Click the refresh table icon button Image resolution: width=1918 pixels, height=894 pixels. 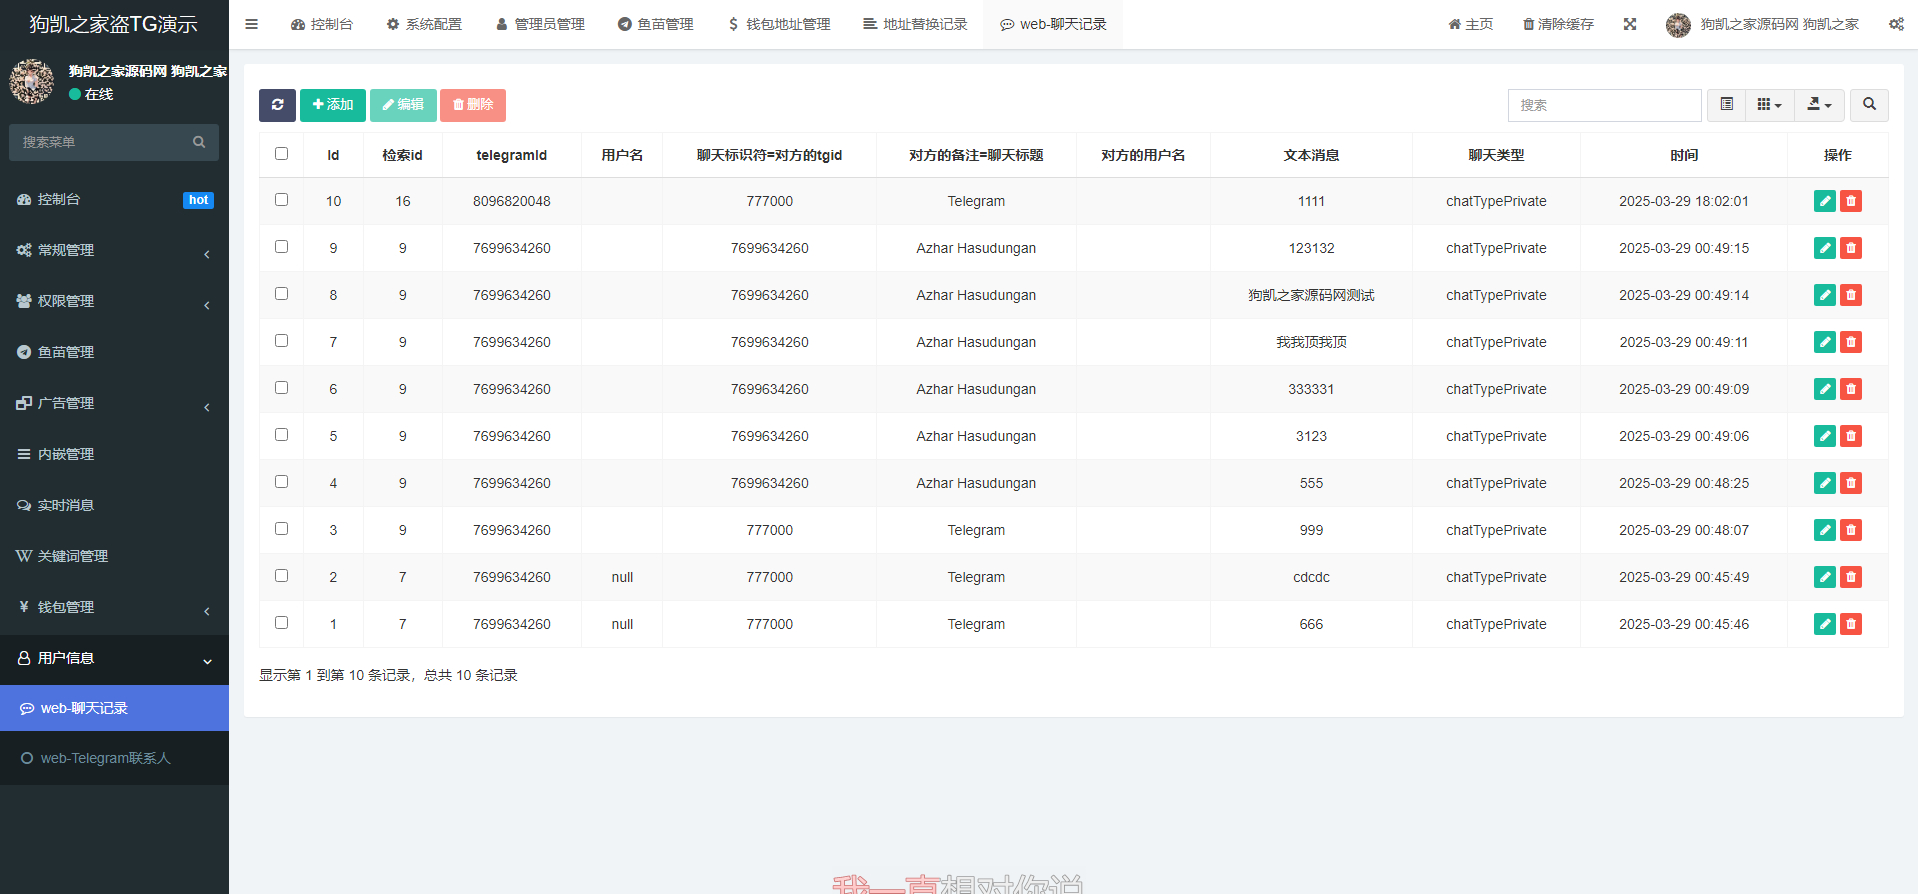pyautogui.click(x=277, y=105)
